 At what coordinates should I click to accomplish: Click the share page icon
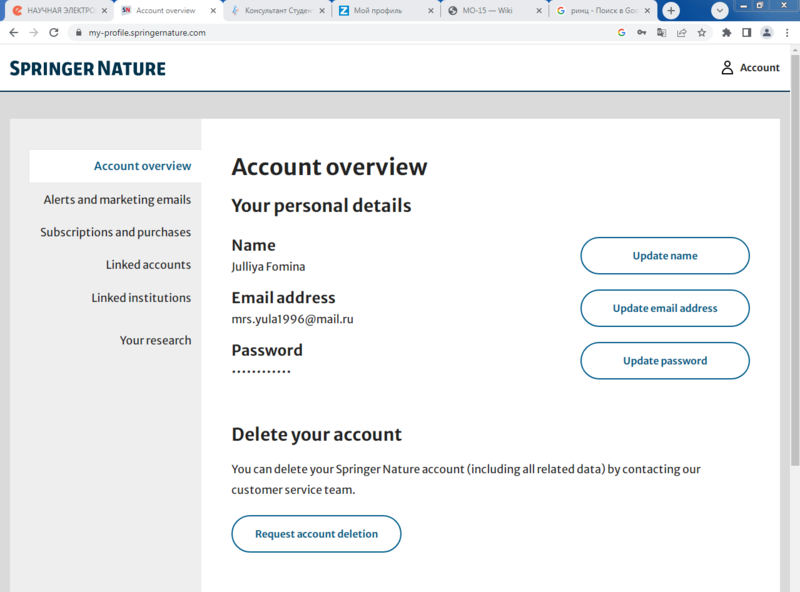click(682, 33)
